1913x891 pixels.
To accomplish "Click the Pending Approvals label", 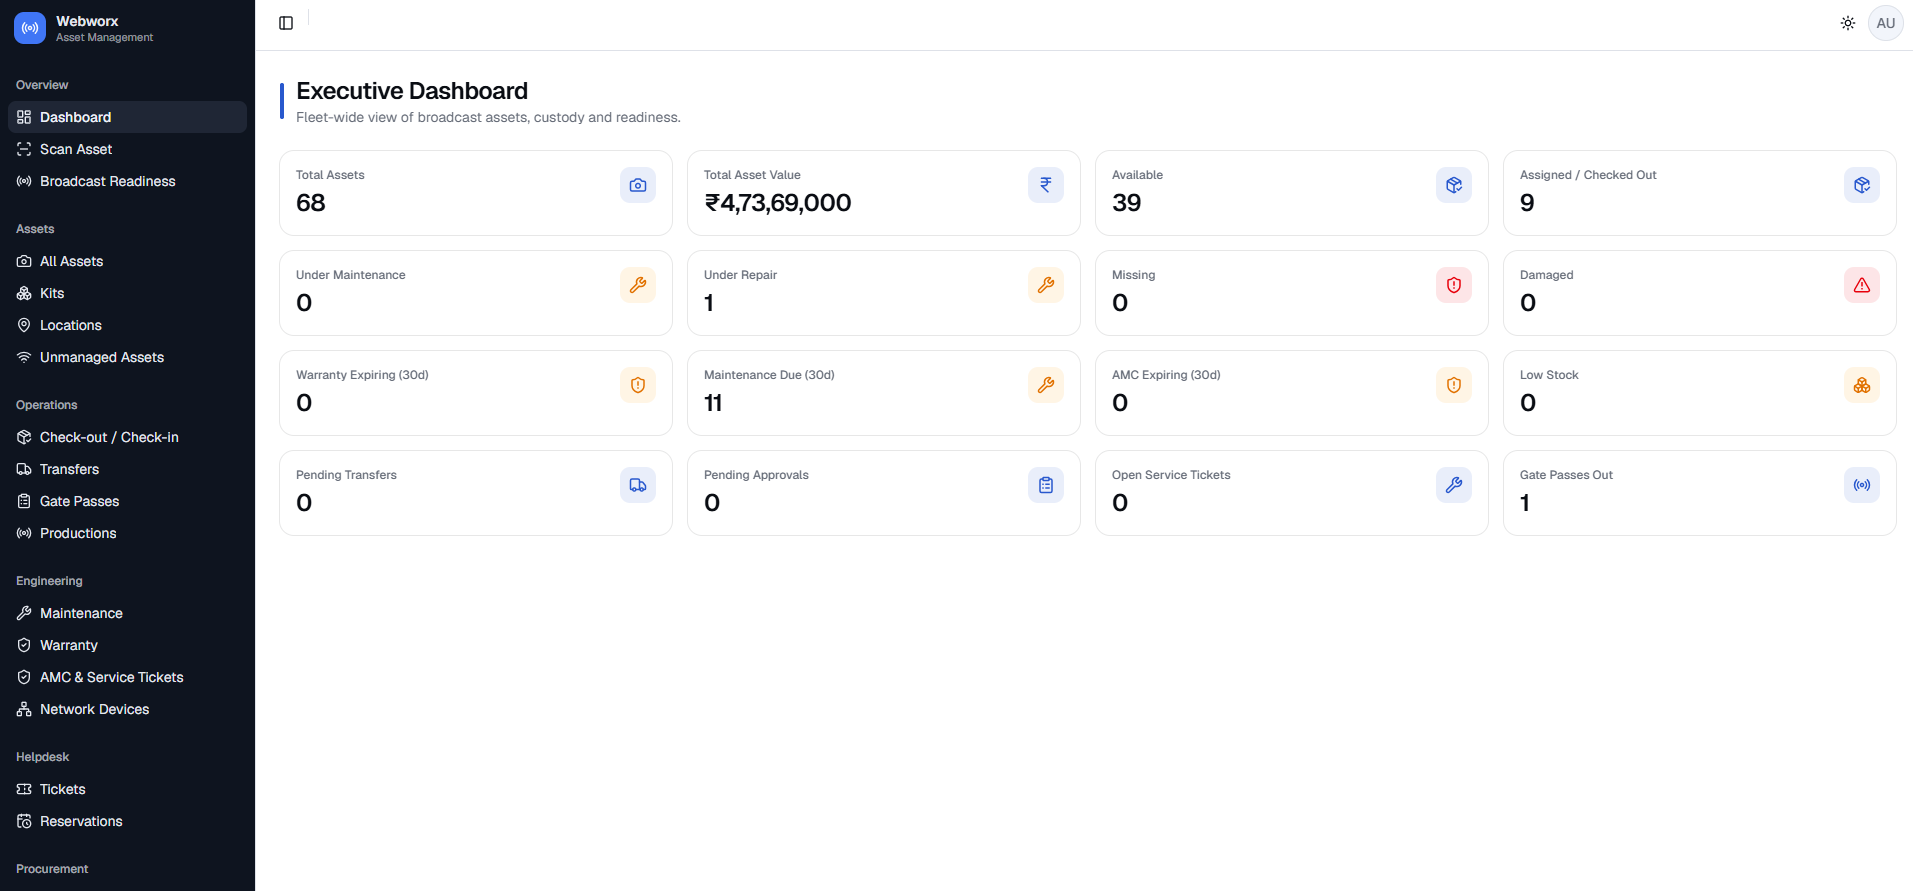I will (x=756, y=475).
